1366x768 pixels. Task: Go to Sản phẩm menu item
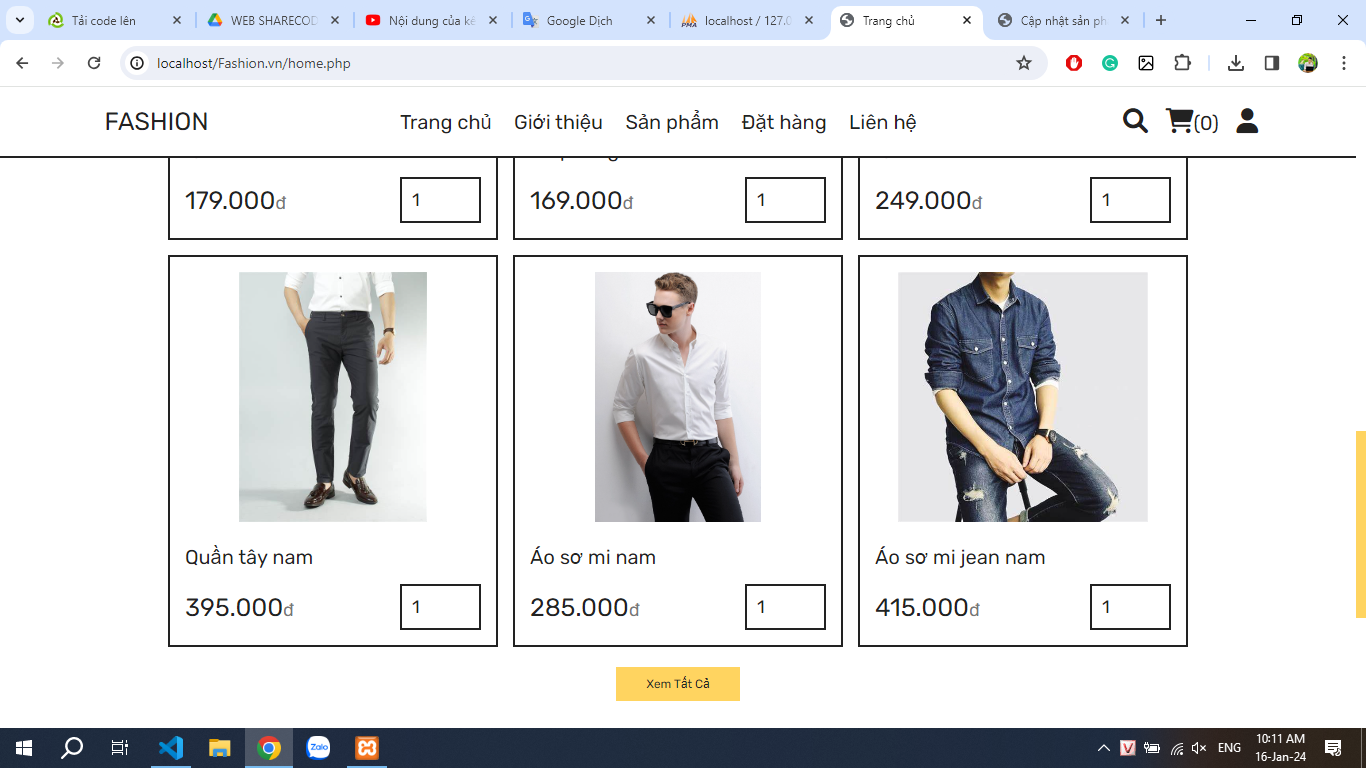(672, 122)
